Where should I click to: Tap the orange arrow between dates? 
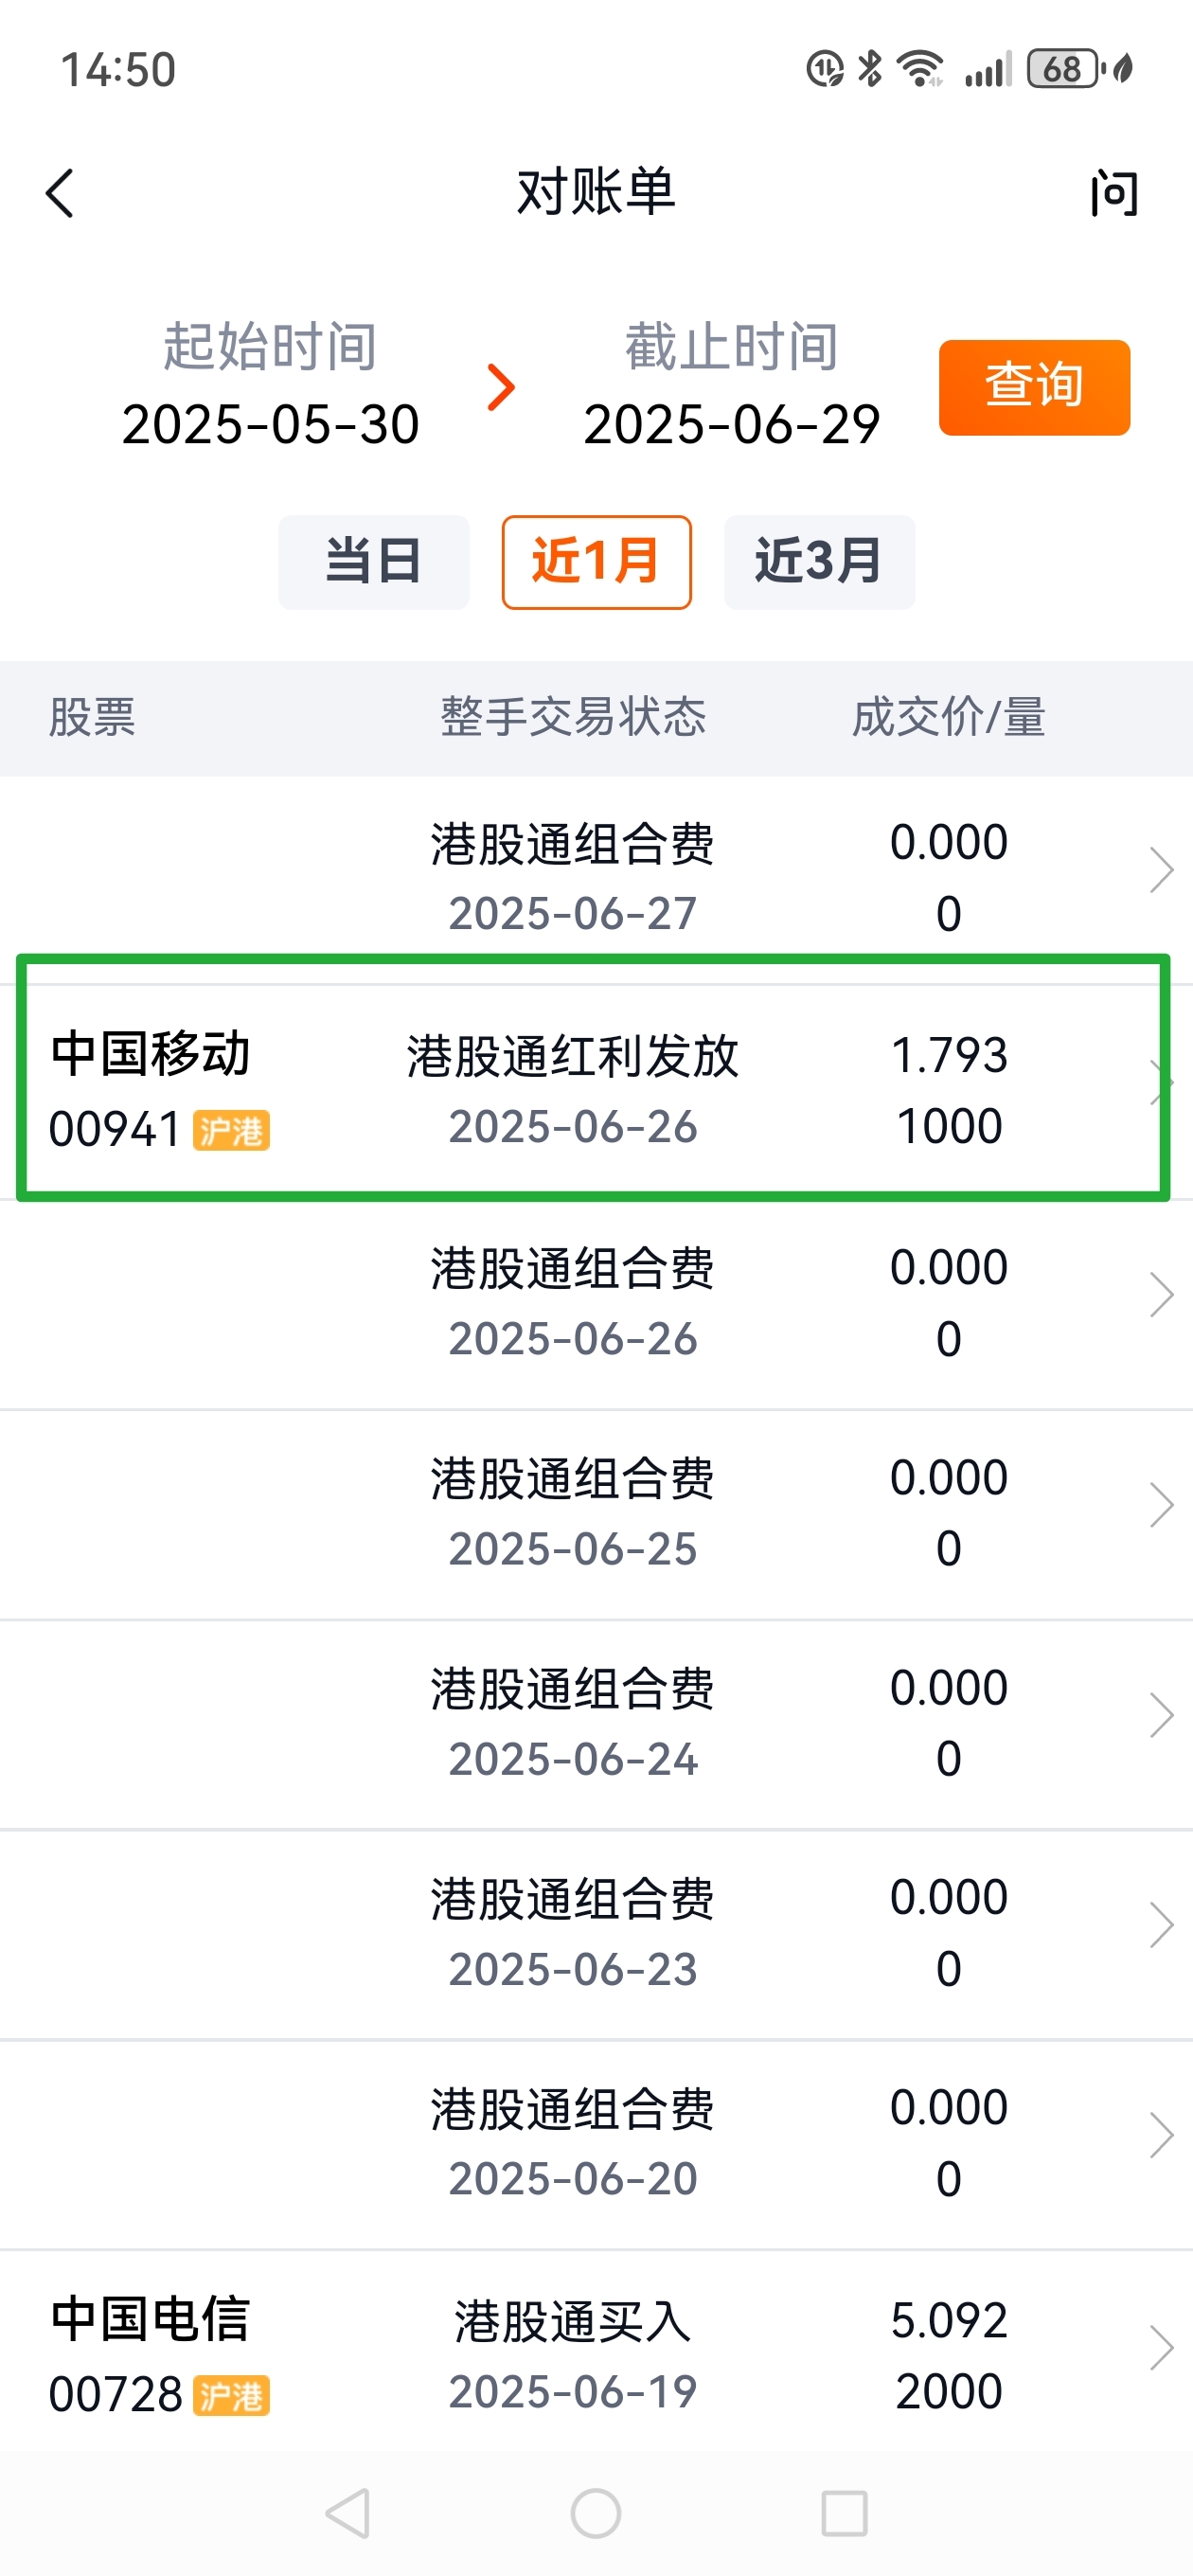(500, 388)
